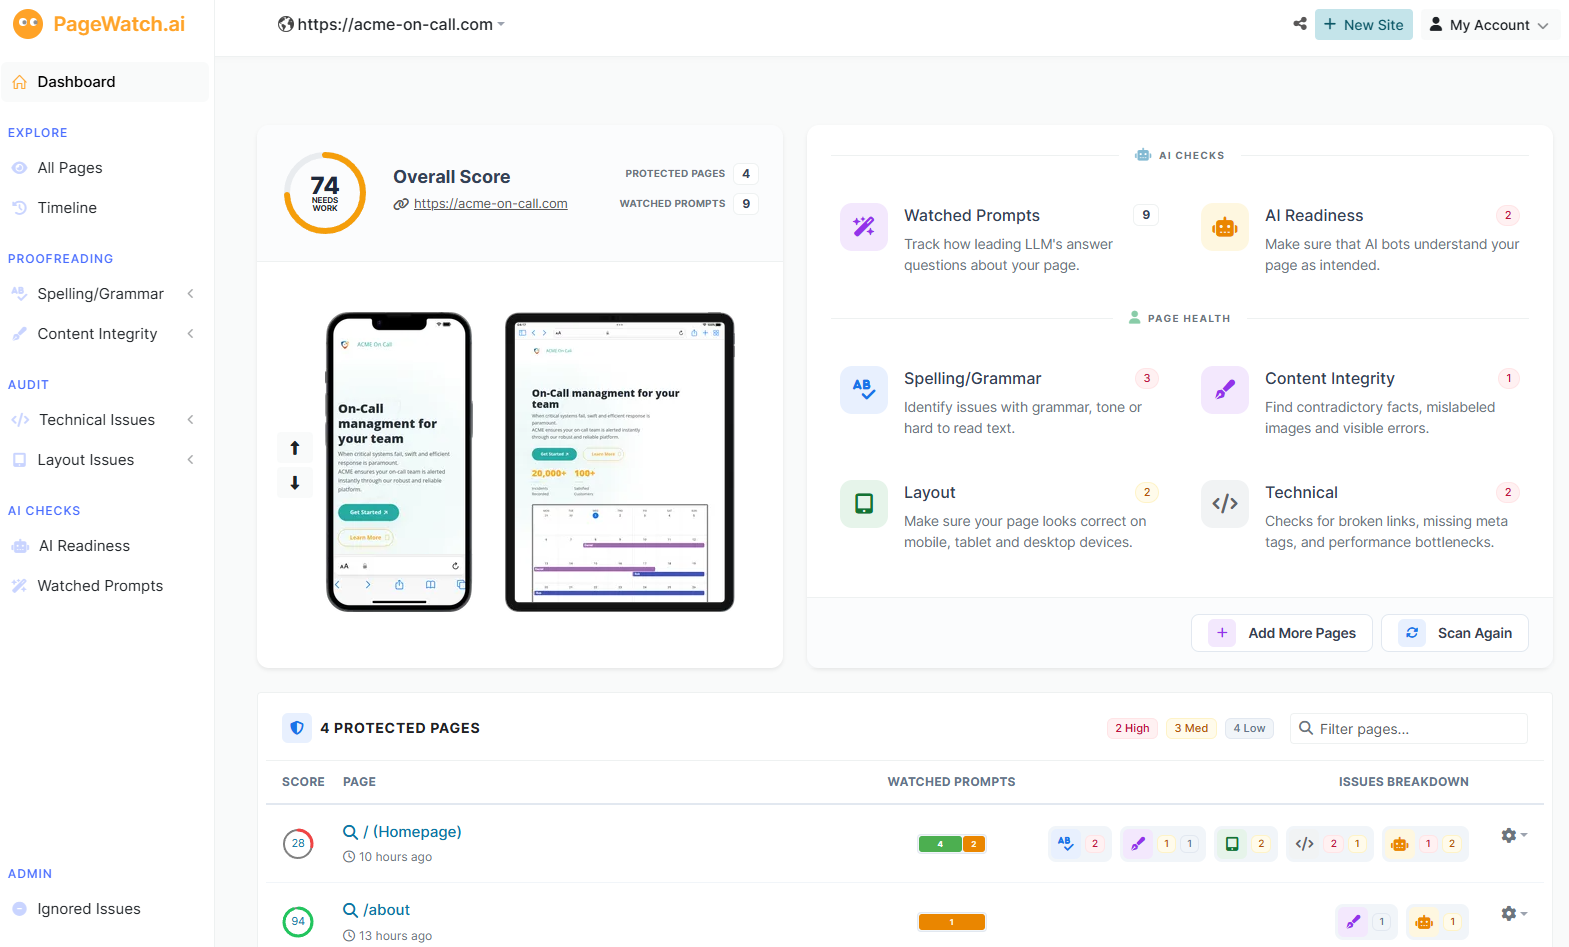Click the Spelling/Grammar AB card icon
This screenshot has width=1569, height=947.
coord(864,389)
